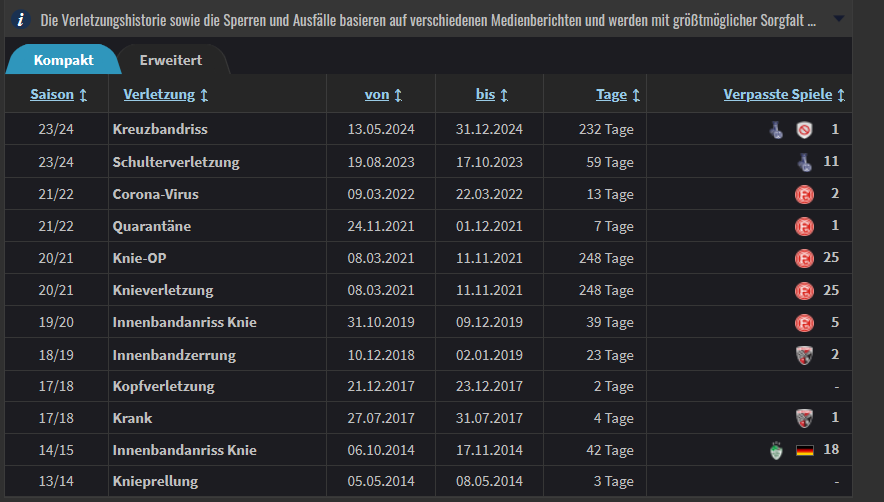Click the red-circle club crest in Kreuzbandriss row
This screenshot has width=884, height=502.
(805, 130)
